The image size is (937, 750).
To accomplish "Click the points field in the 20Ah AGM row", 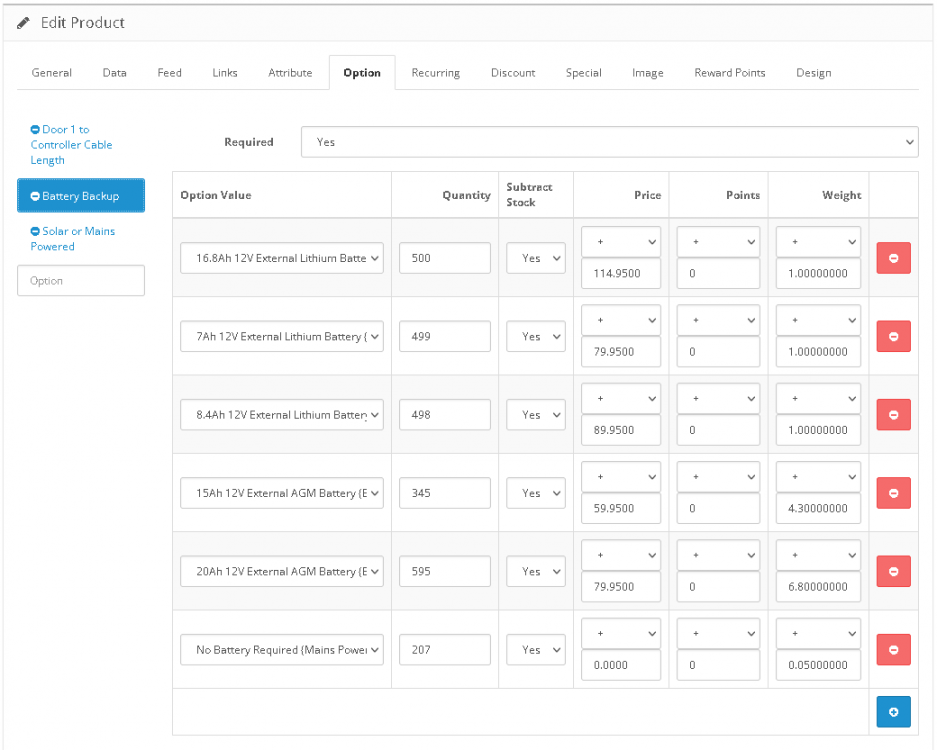I will (718, 587).
